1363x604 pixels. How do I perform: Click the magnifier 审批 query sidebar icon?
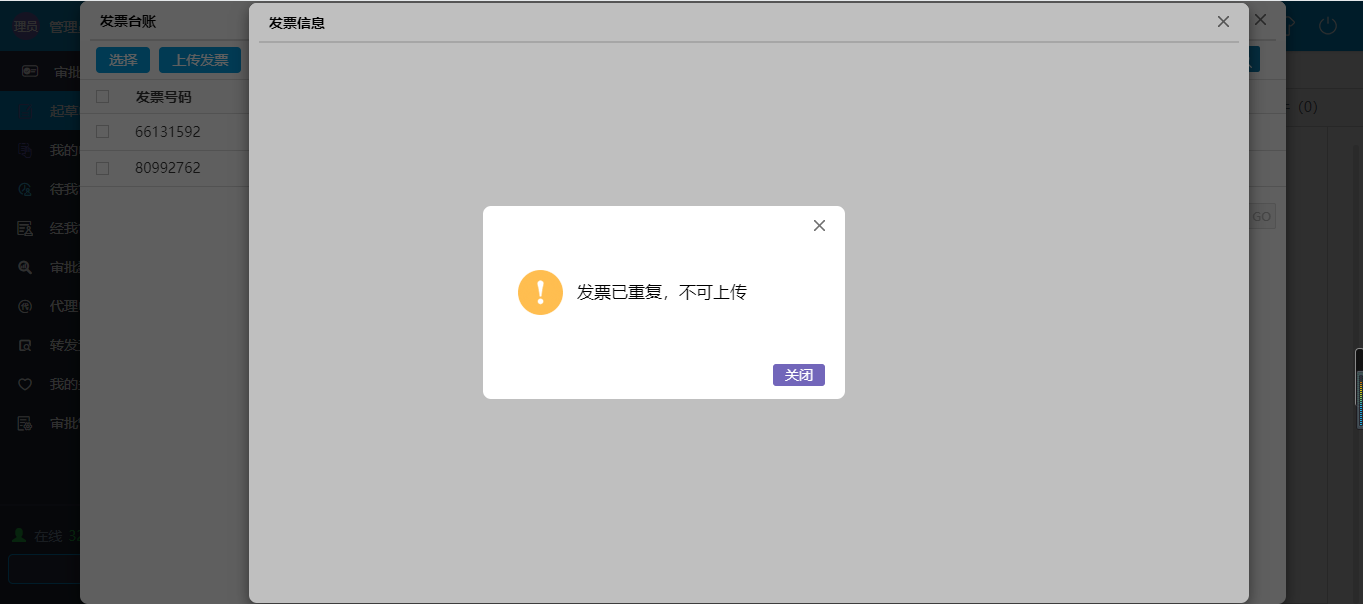pyautogui.click(x=26, y=267)
